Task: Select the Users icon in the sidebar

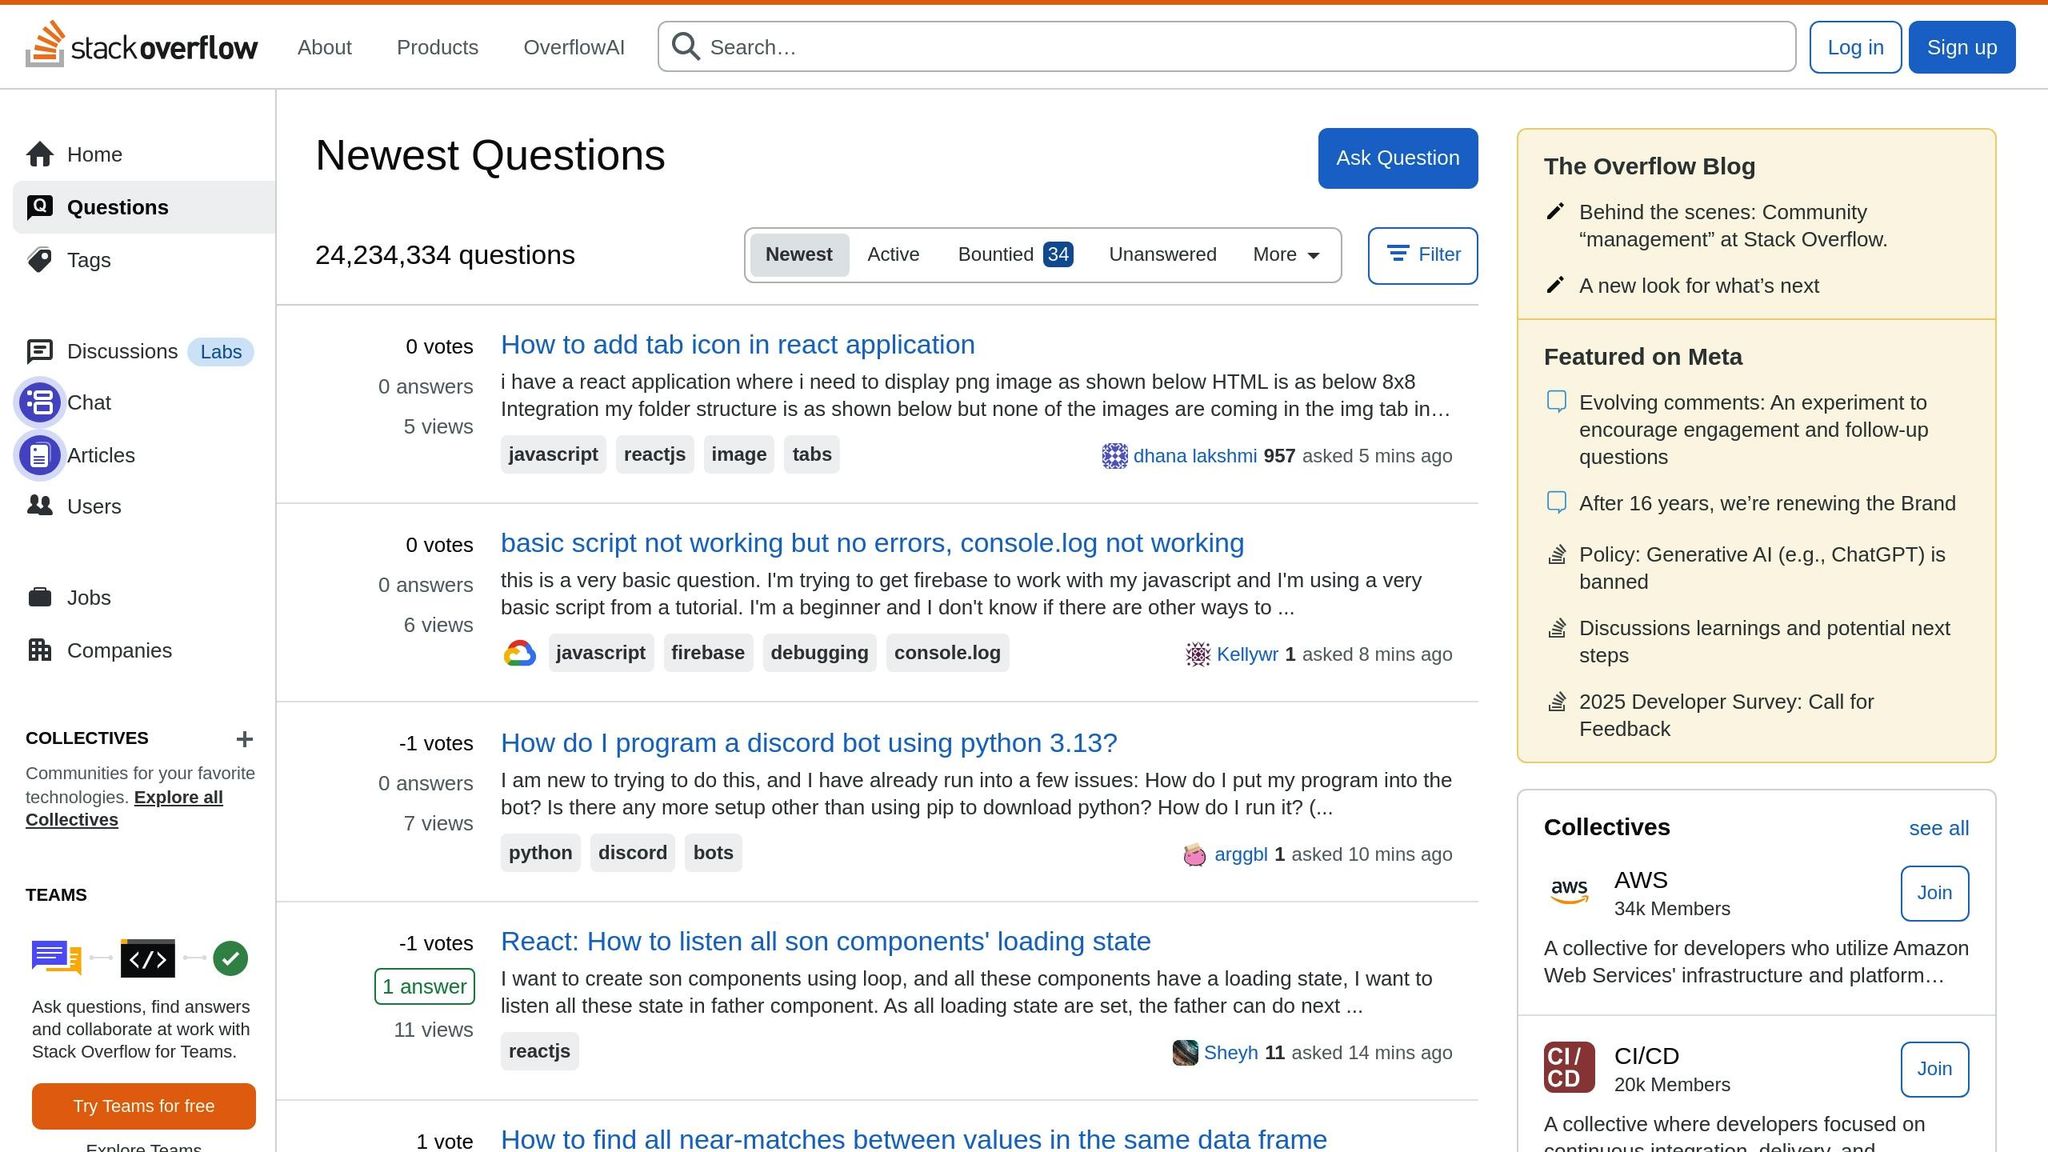Action: pyautogui.click(x=40, y=506)
